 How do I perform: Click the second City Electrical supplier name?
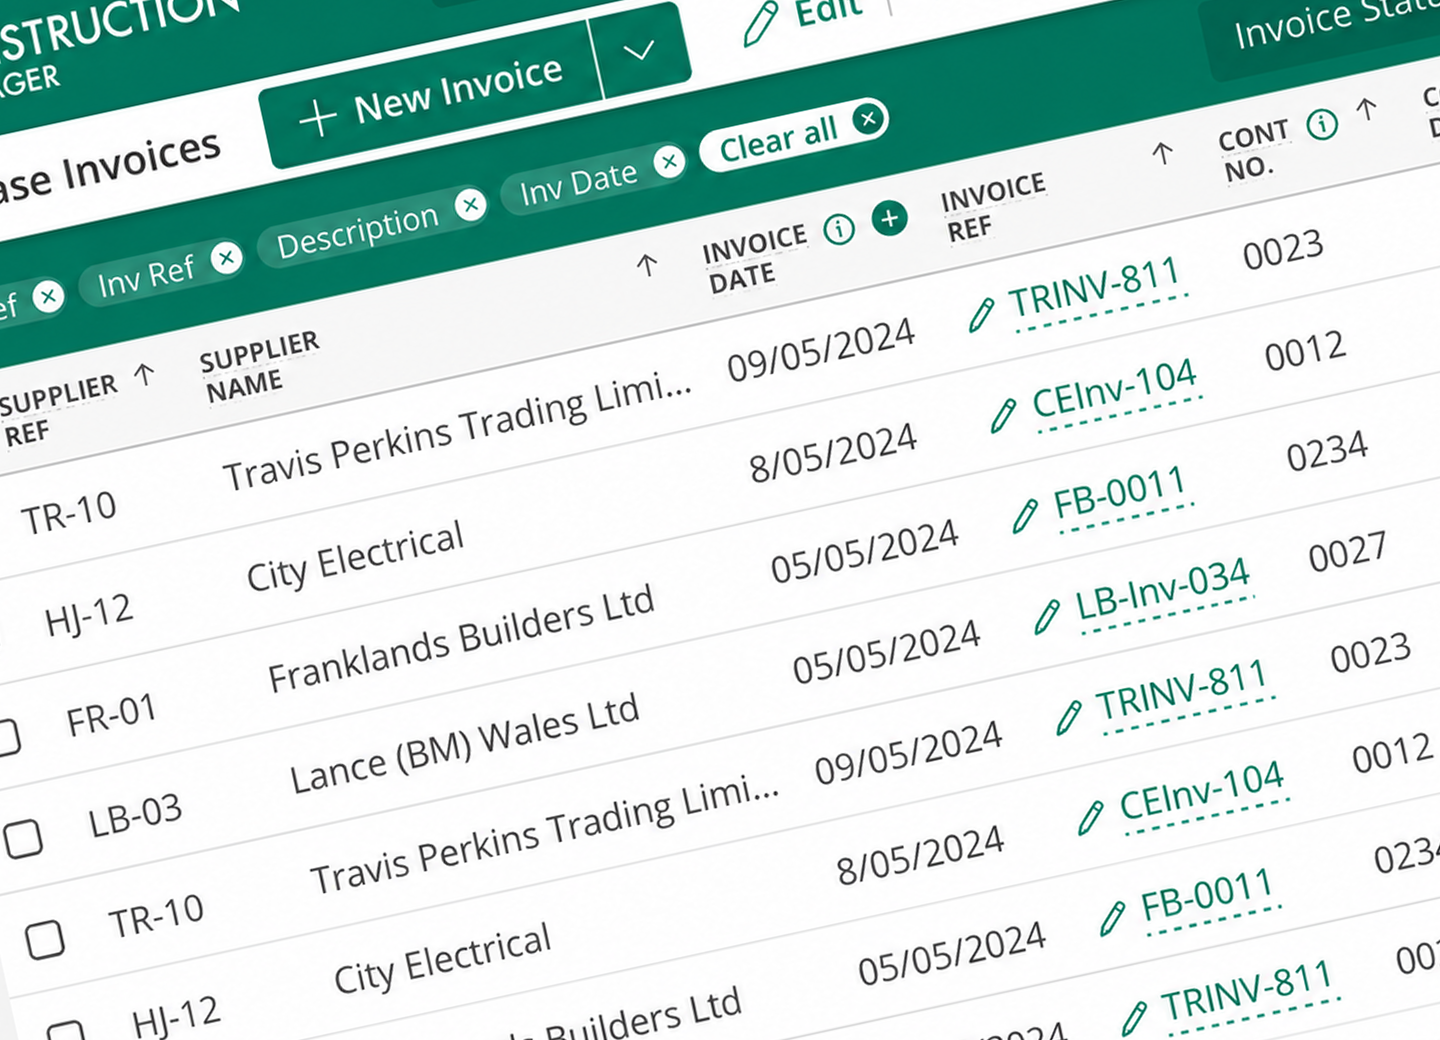442,960
